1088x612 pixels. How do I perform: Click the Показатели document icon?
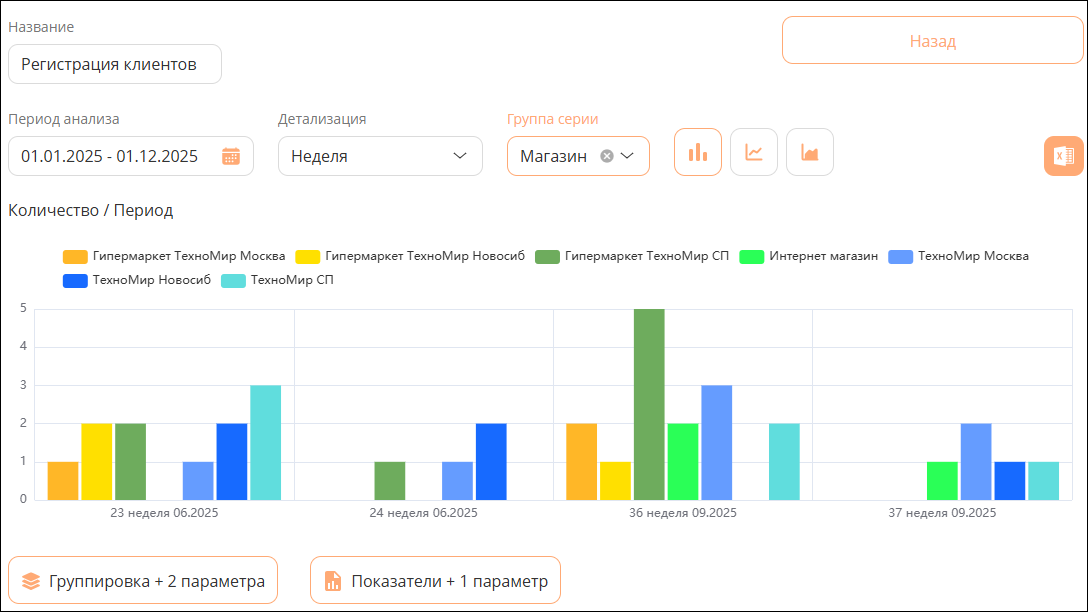(x=333, y=581)
